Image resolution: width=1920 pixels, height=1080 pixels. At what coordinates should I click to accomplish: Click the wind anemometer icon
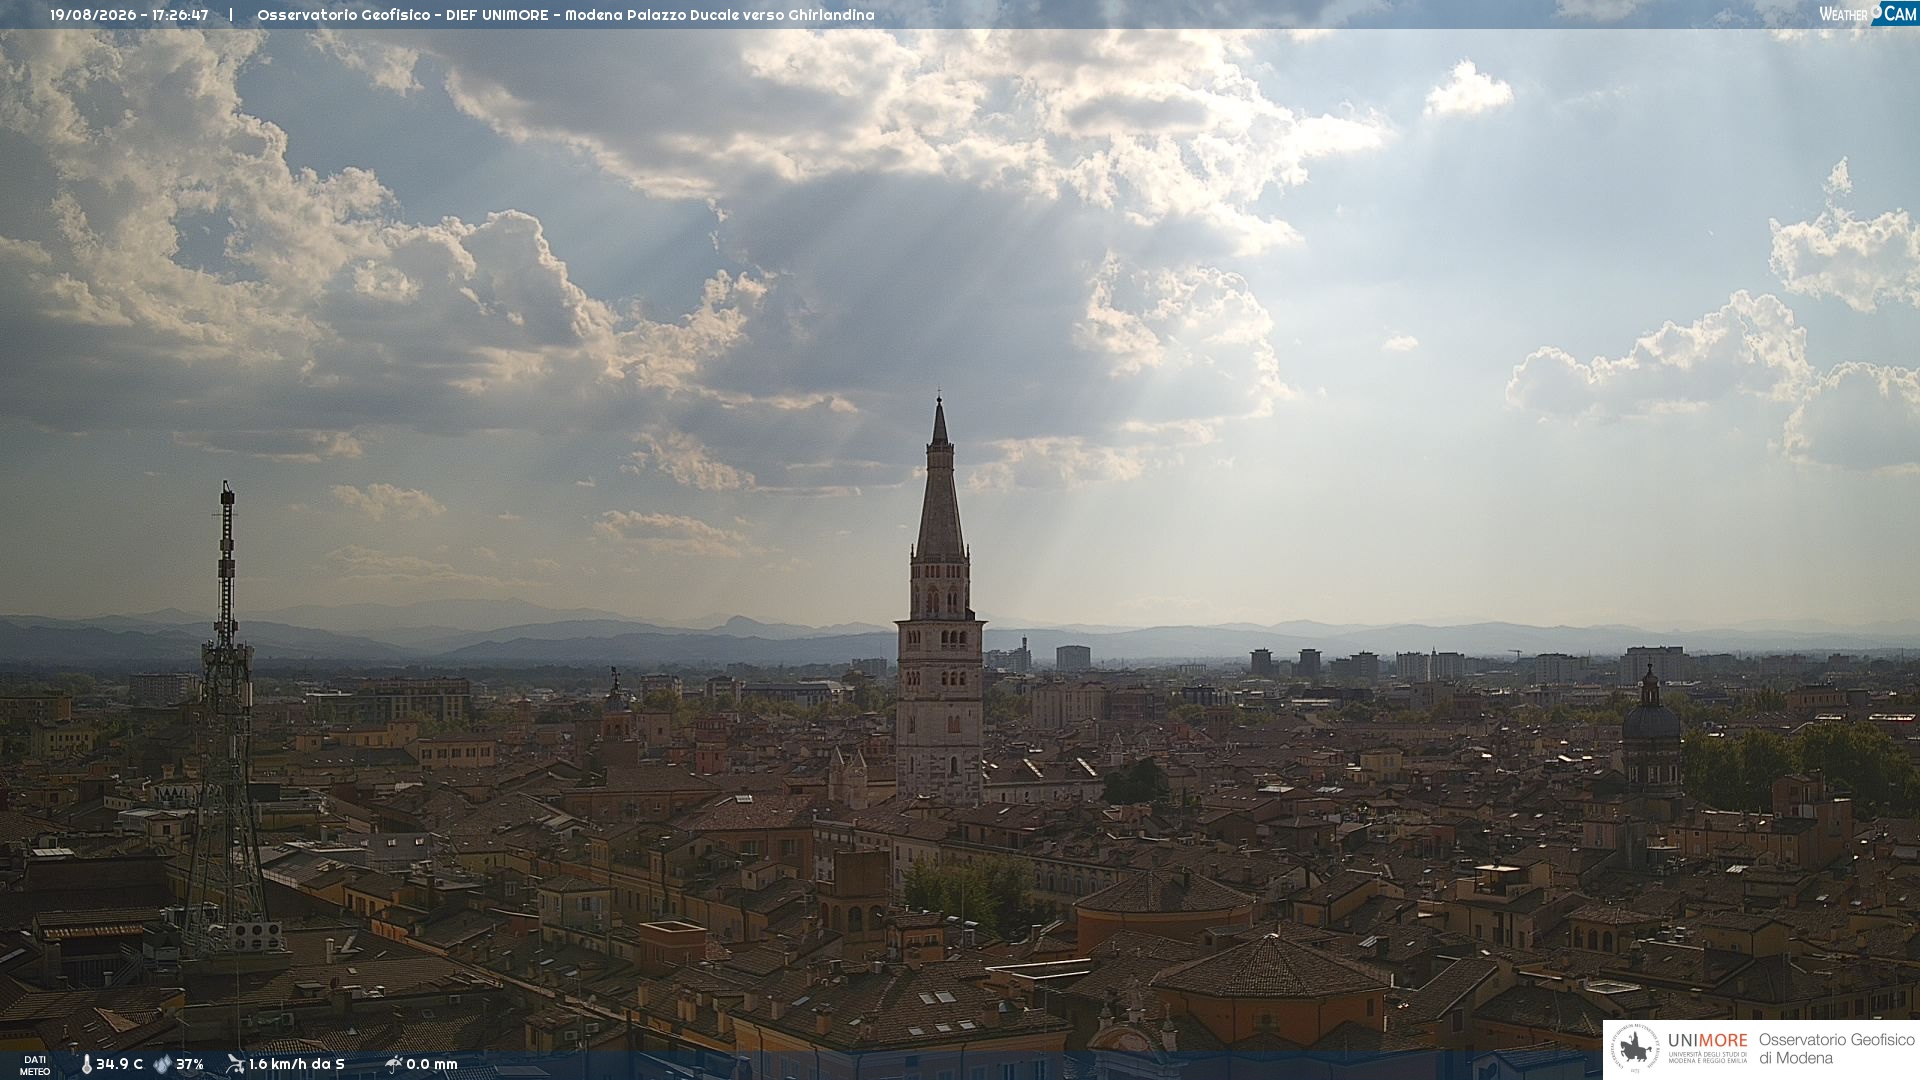235,1064
